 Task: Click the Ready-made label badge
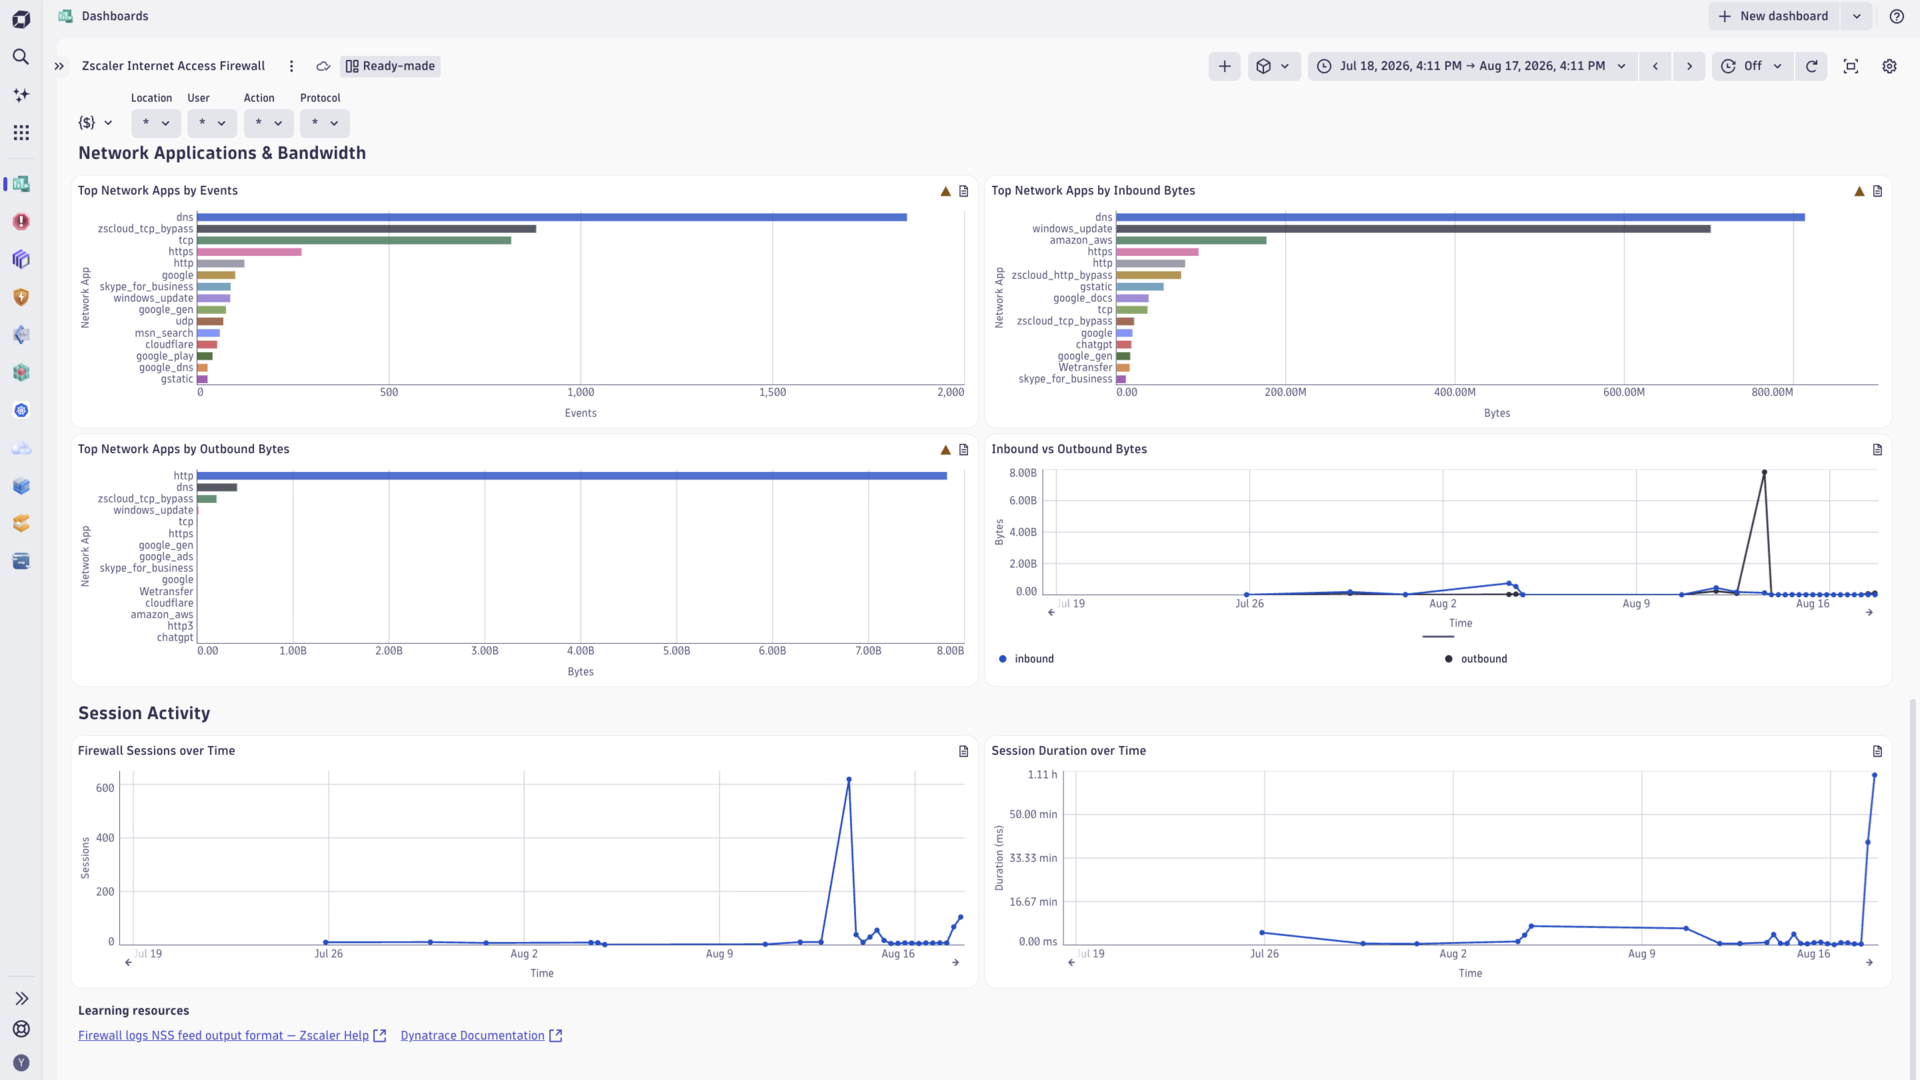point(390,66)
